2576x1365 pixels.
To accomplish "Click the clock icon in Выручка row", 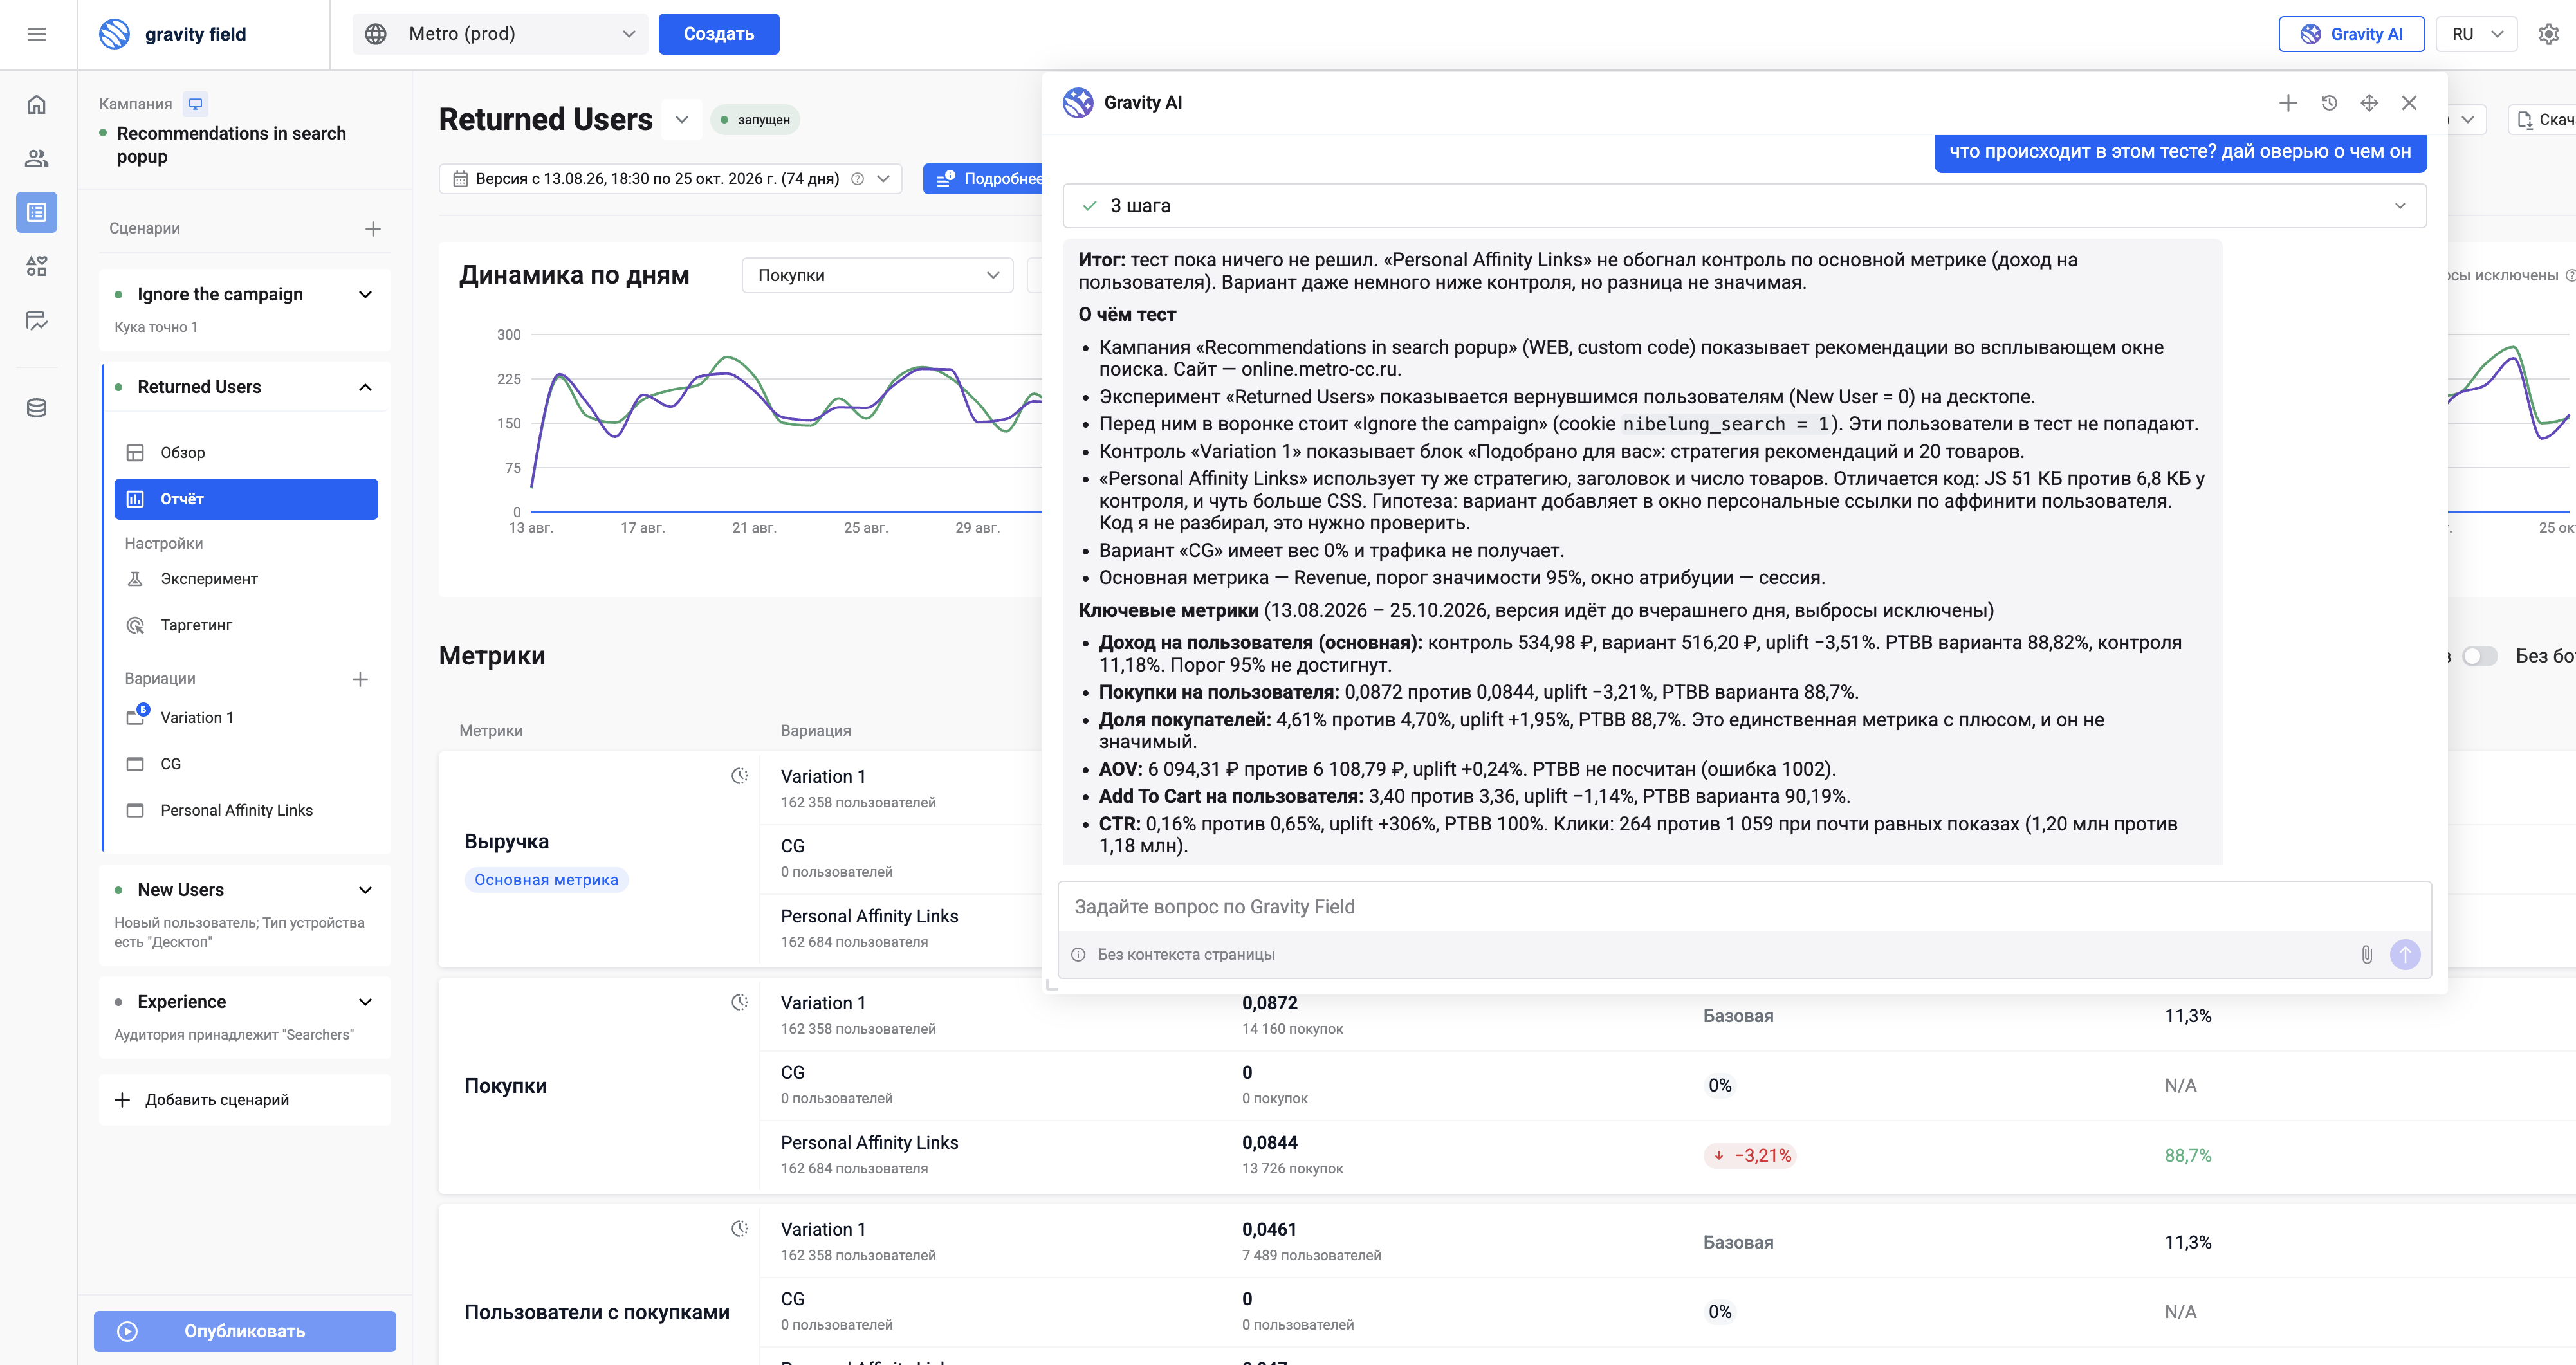I will point(739,775).
